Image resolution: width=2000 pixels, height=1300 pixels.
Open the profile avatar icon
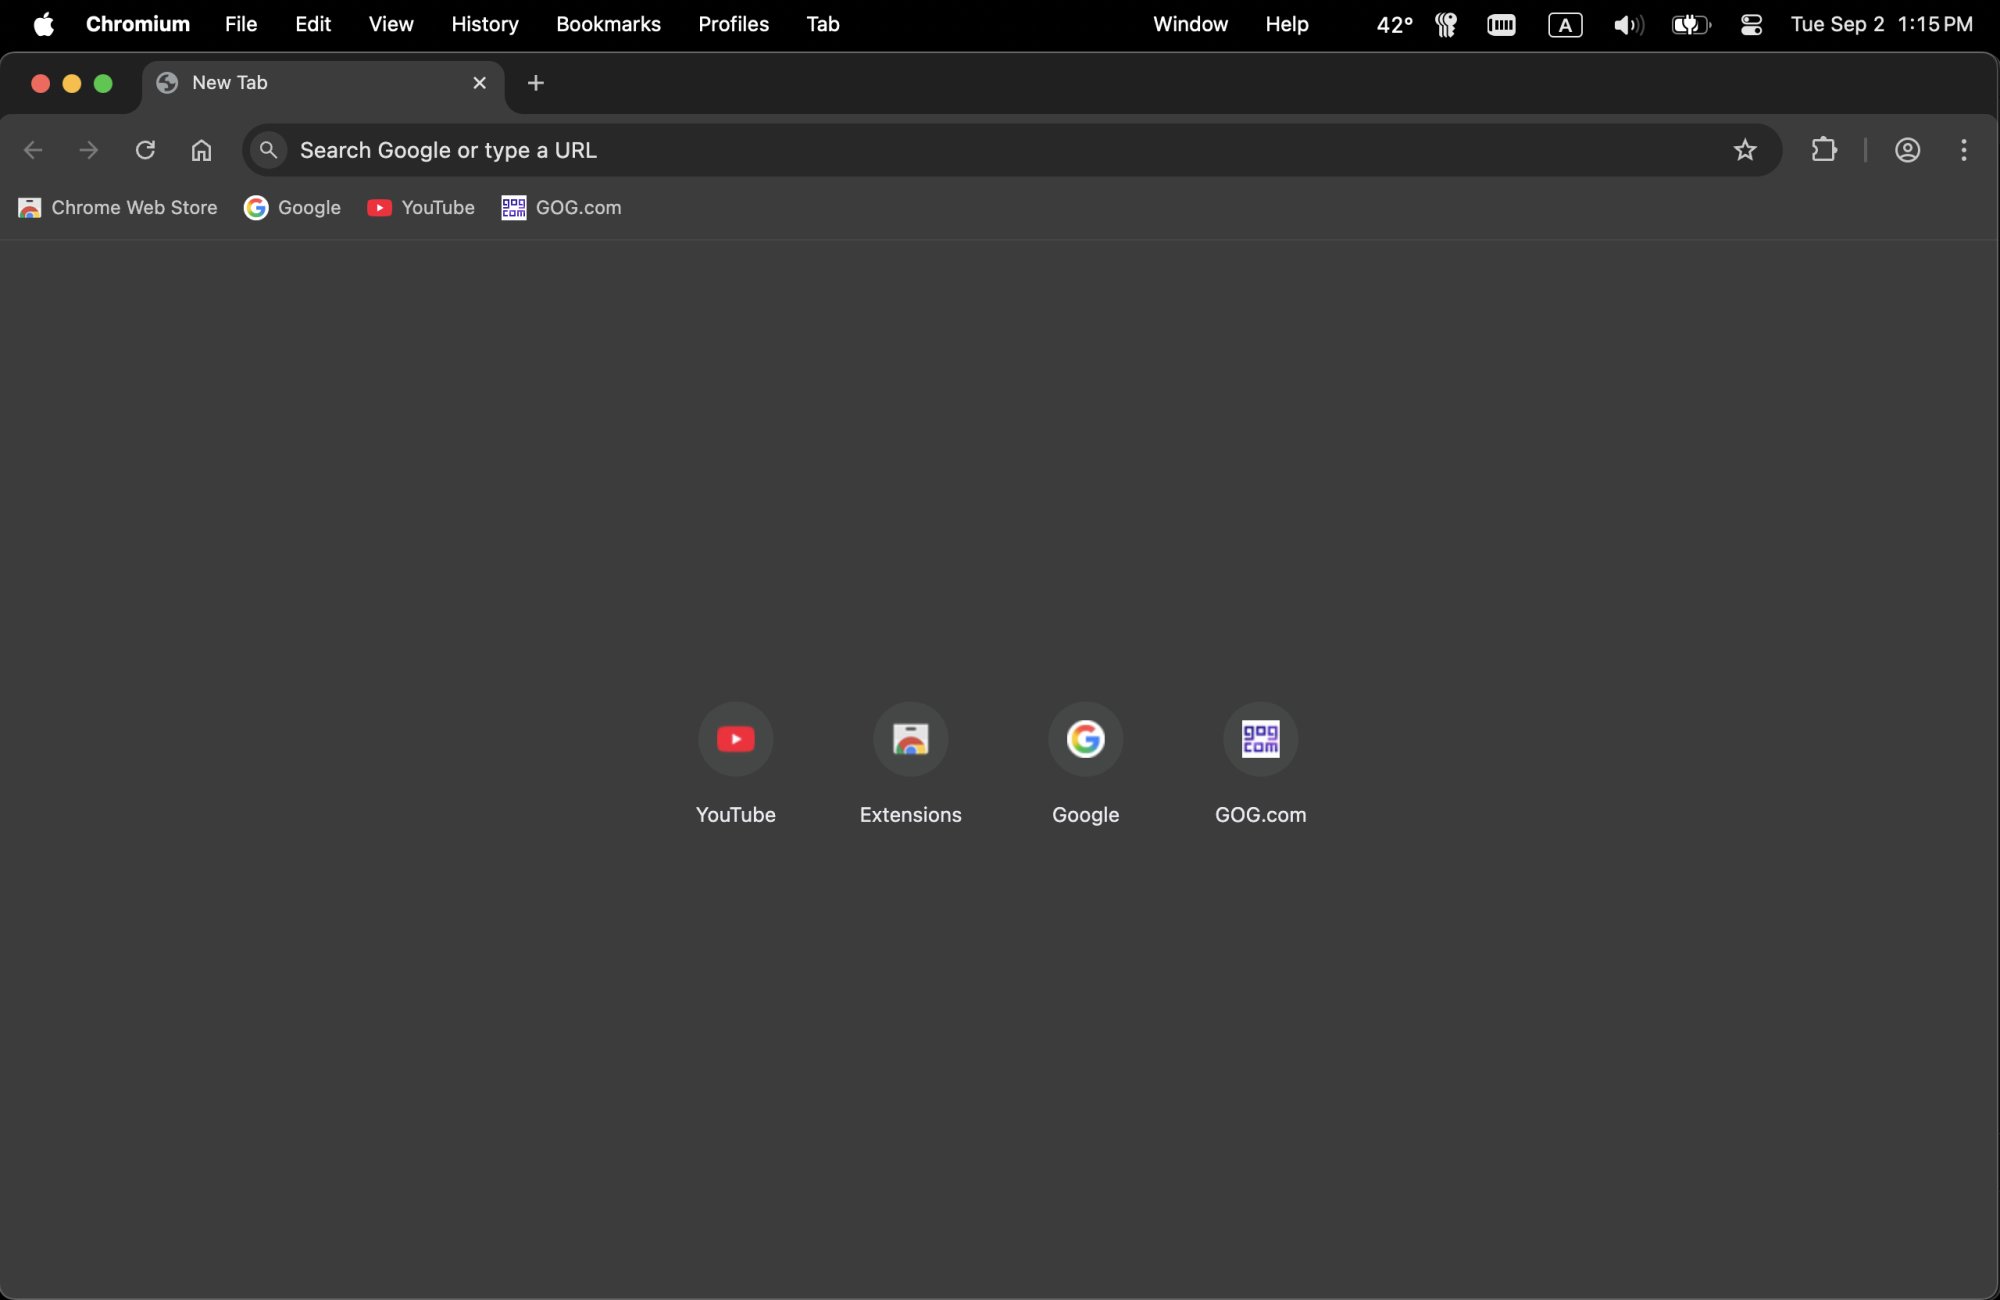(1907, 150)
